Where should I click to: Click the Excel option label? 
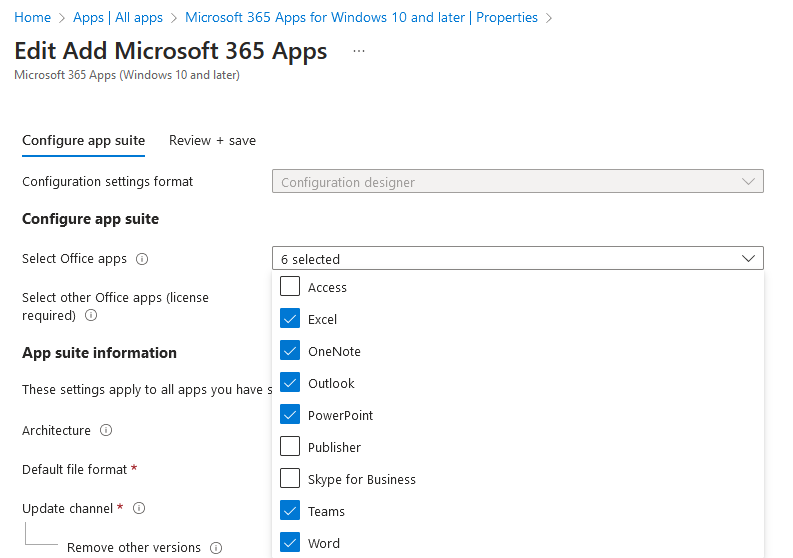point(322,320)
